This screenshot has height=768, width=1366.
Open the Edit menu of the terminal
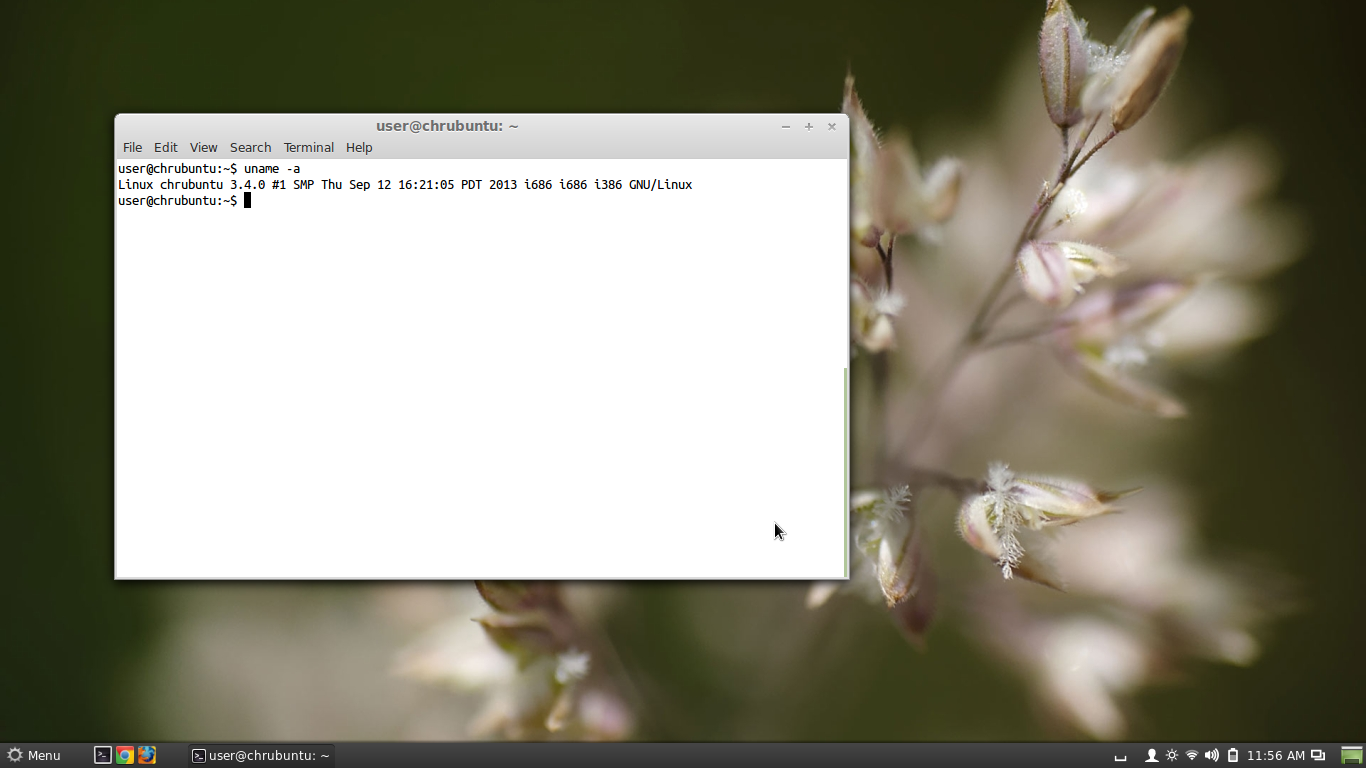tap(165, 147)
